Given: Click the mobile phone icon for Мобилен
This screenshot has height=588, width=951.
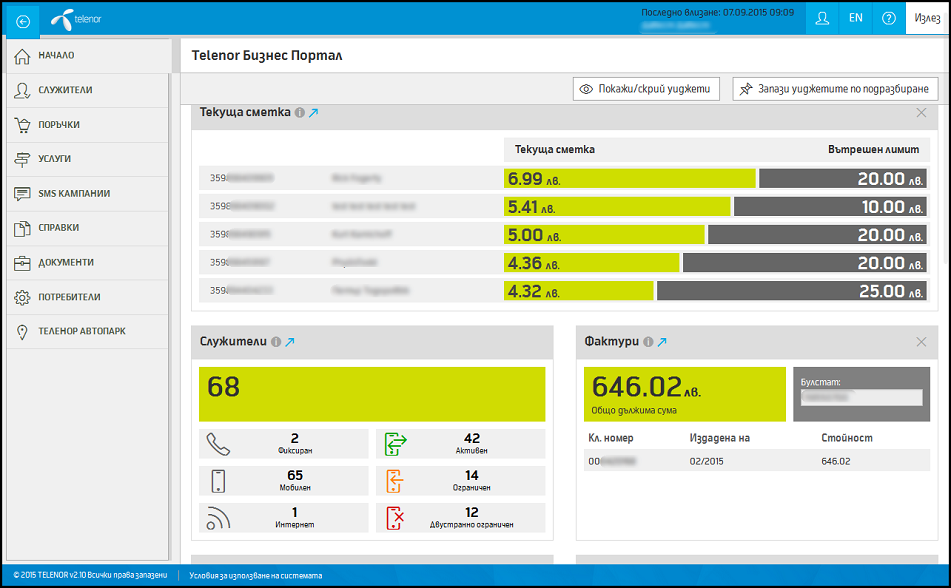Looking at the screenshot, I should [x=218, y=481].
